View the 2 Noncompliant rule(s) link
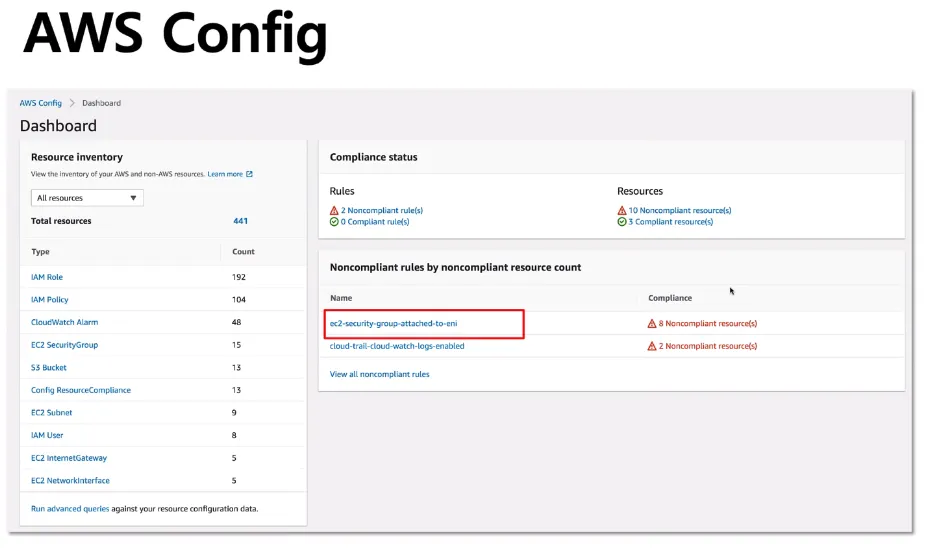Viewport: 934px width, 551px height. tap(382, 210)
